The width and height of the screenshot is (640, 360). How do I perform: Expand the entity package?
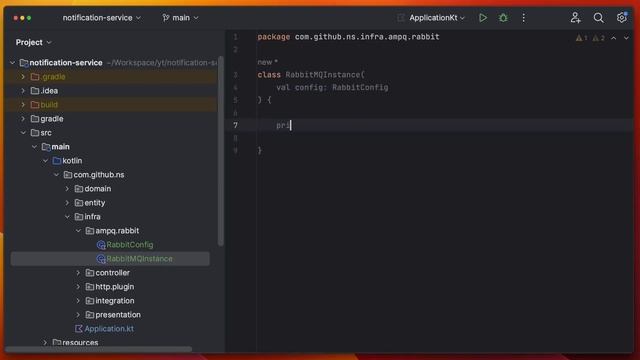67,202
